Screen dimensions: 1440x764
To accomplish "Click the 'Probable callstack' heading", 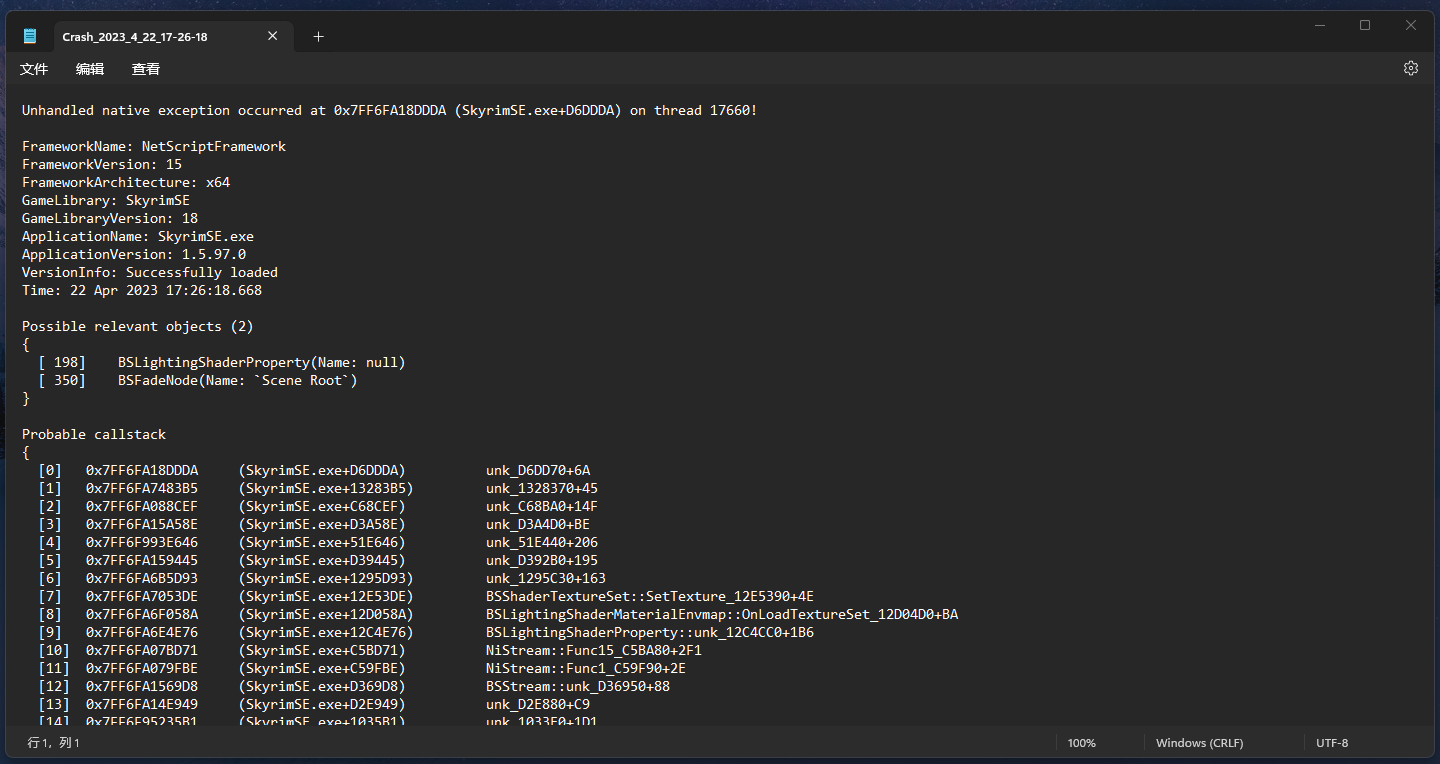I will click(x=94, y=434).
